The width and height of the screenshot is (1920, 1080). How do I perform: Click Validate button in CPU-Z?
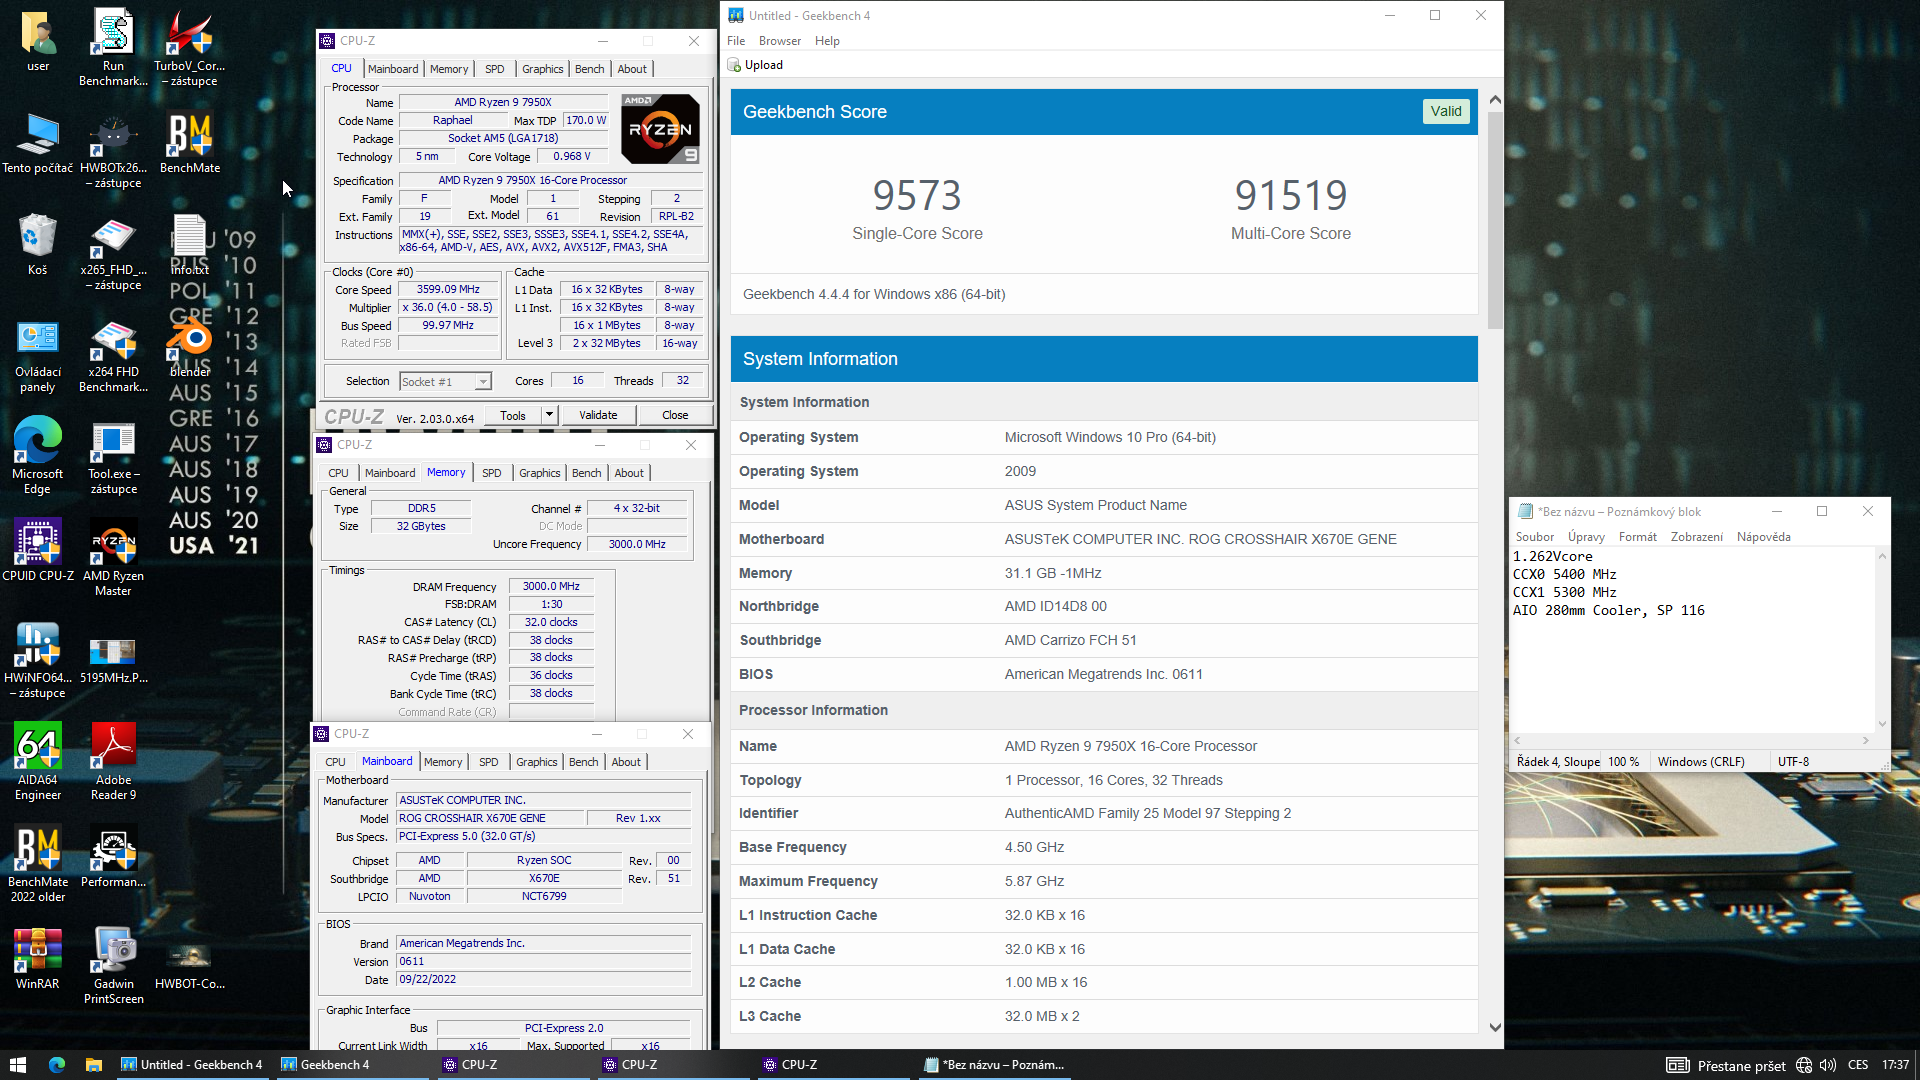point(598,415)
